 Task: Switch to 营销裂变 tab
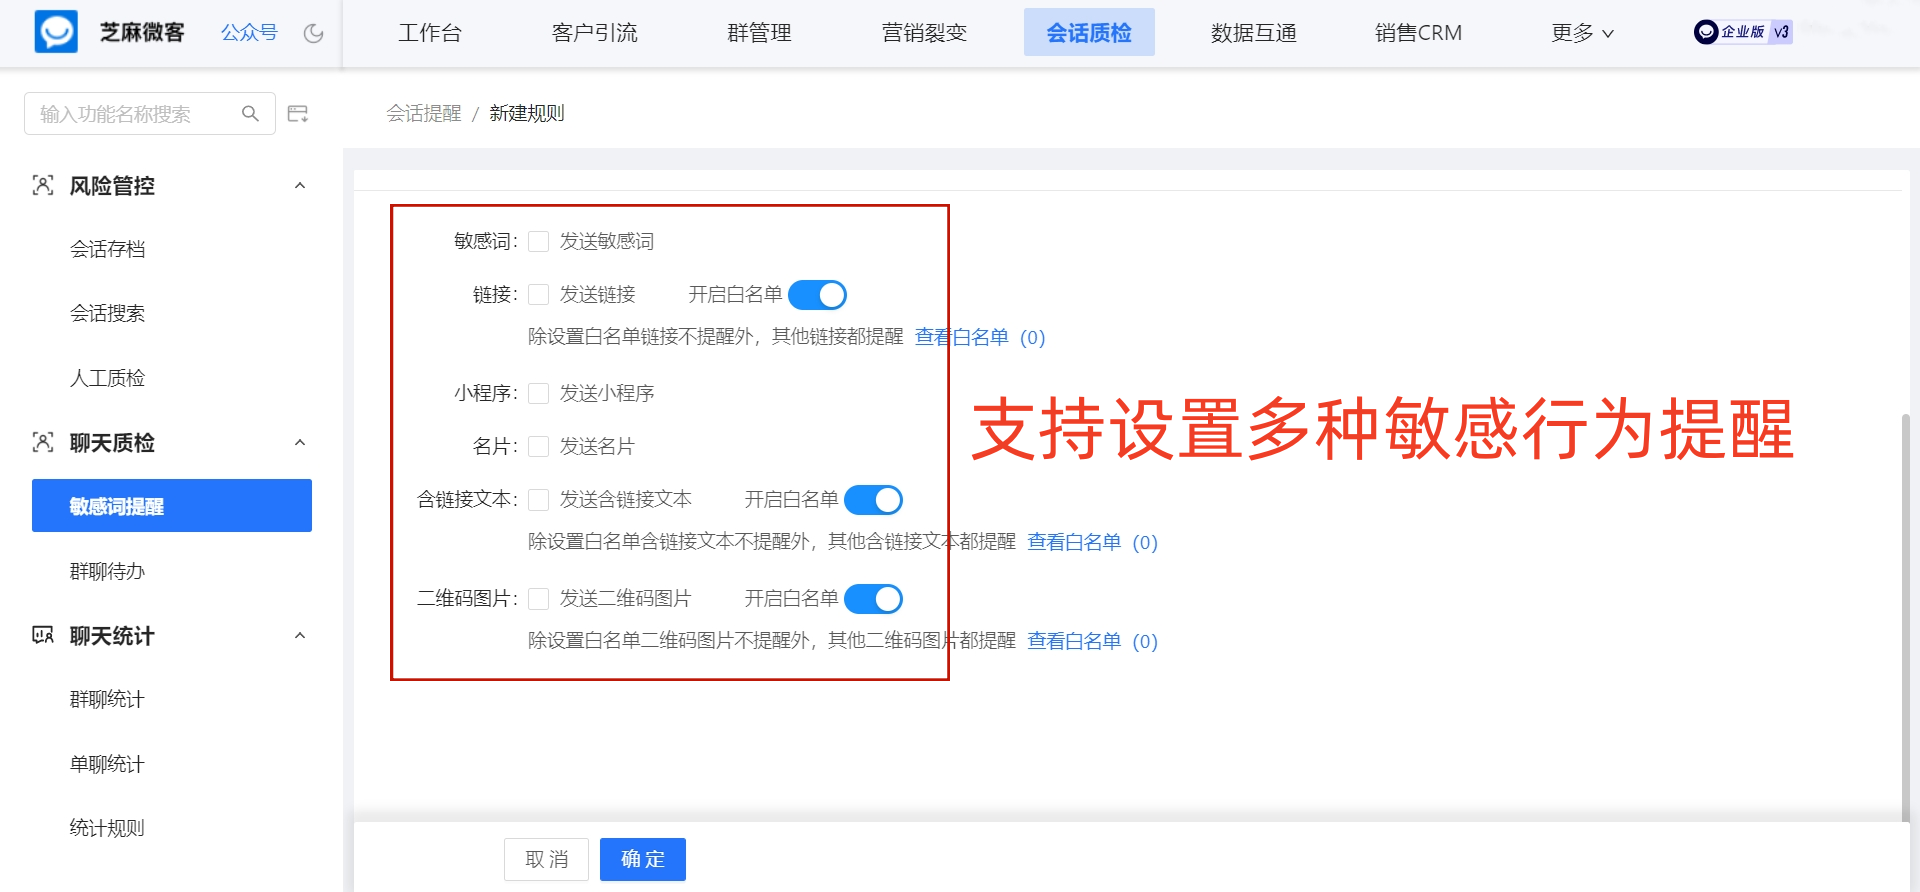point(924,33)
